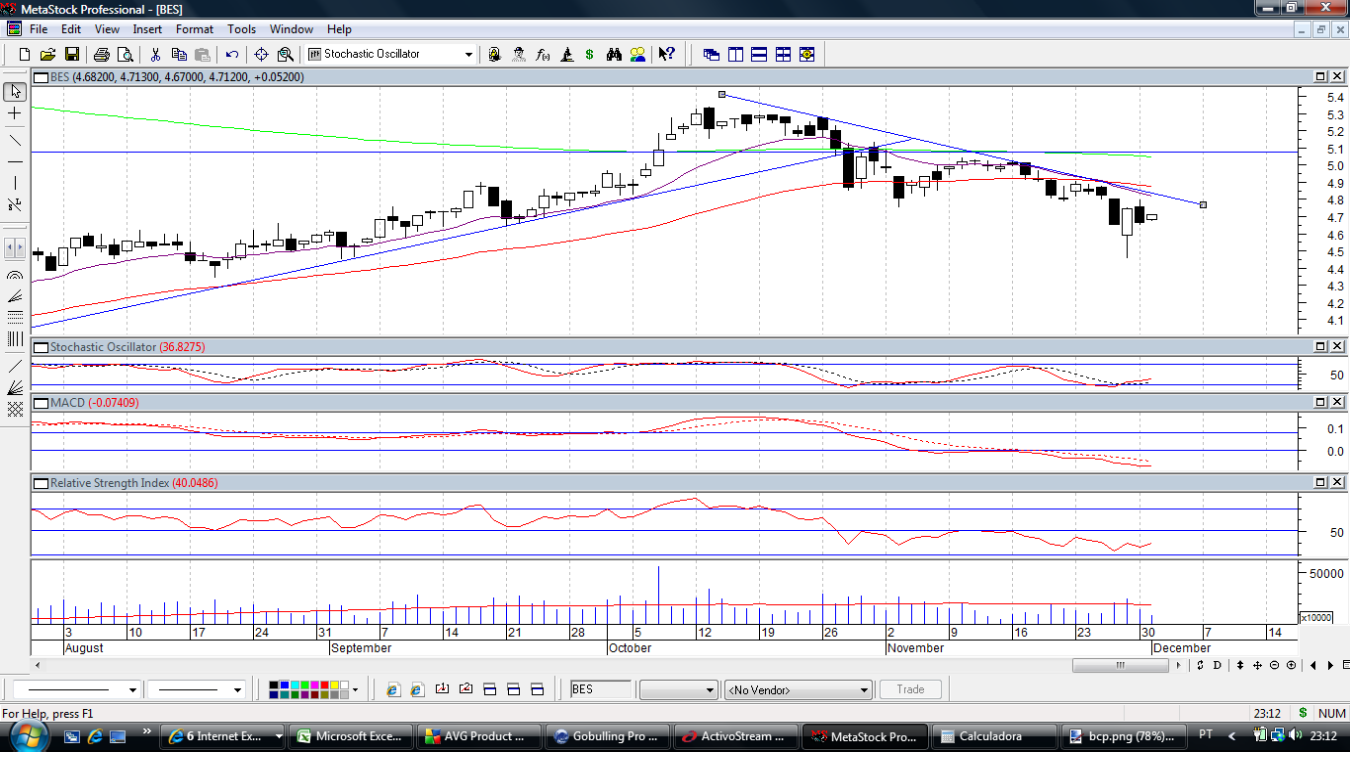Click the Trade button
Viewport: 1366px width, 768px height.
pos(910,689)
